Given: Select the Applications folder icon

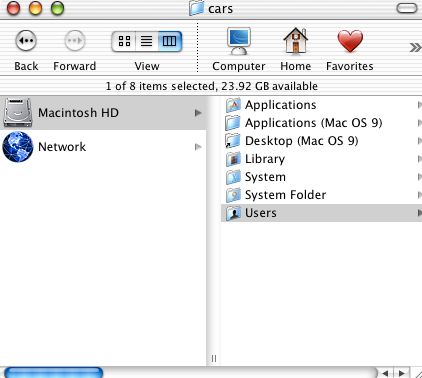Looking at the screenshot, I should (x=233, y=105).
